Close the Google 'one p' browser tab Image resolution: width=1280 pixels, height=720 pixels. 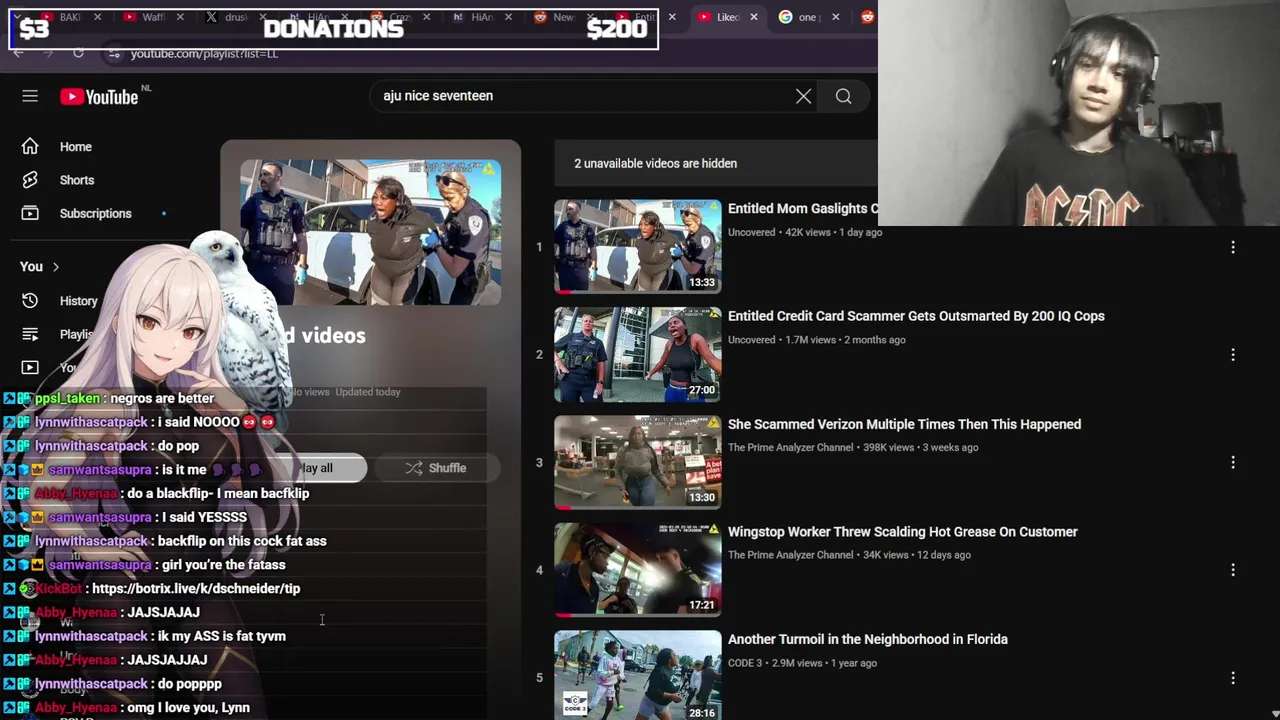pos(835,17)
